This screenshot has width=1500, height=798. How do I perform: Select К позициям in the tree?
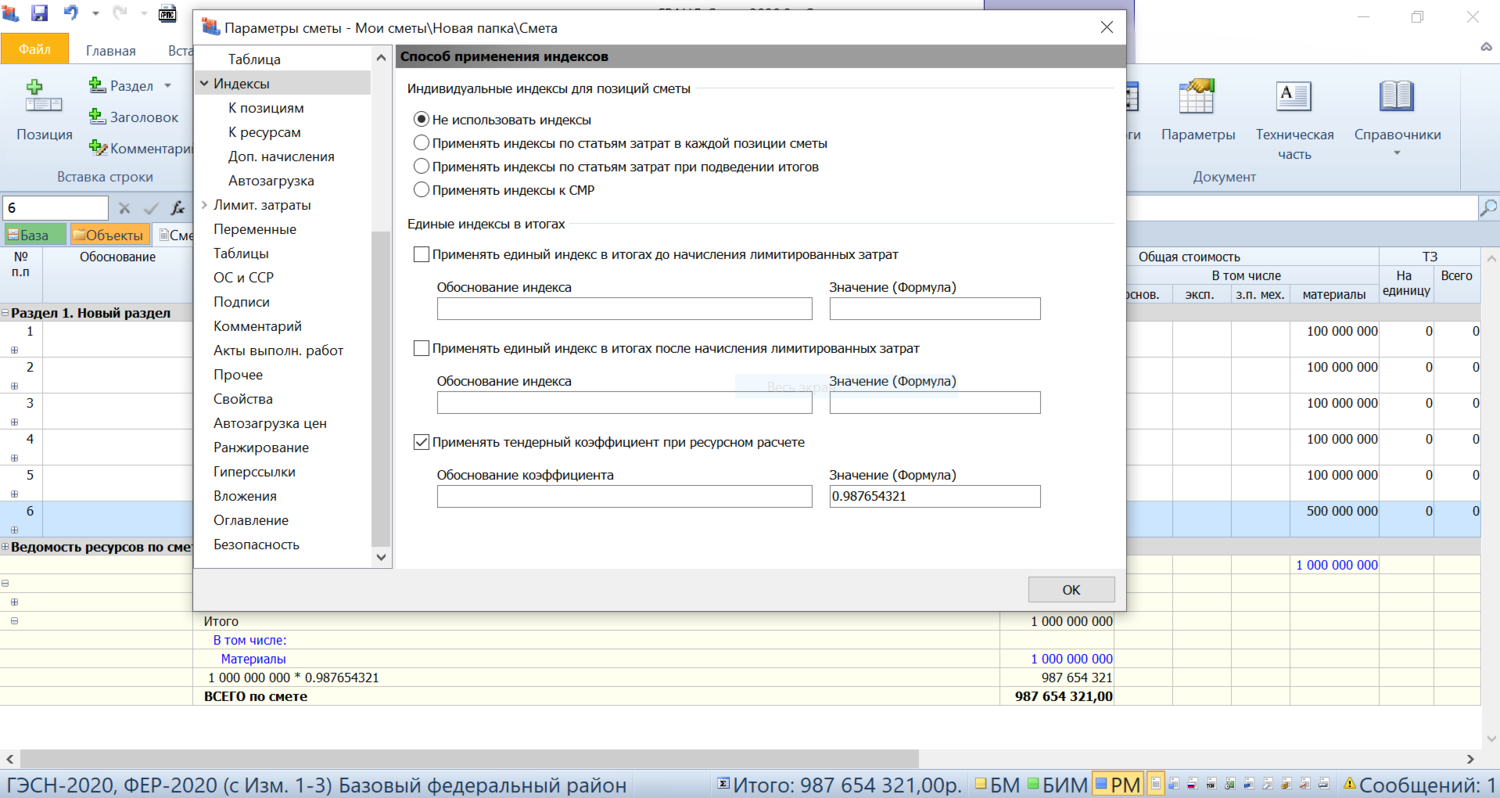pyautogui.click(x=266, y=108)
